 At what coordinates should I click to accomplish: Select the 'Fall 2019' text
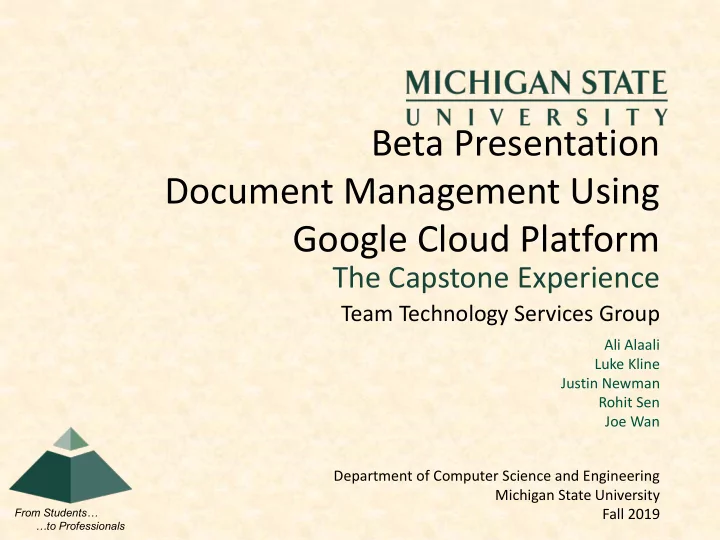[631, 514]
